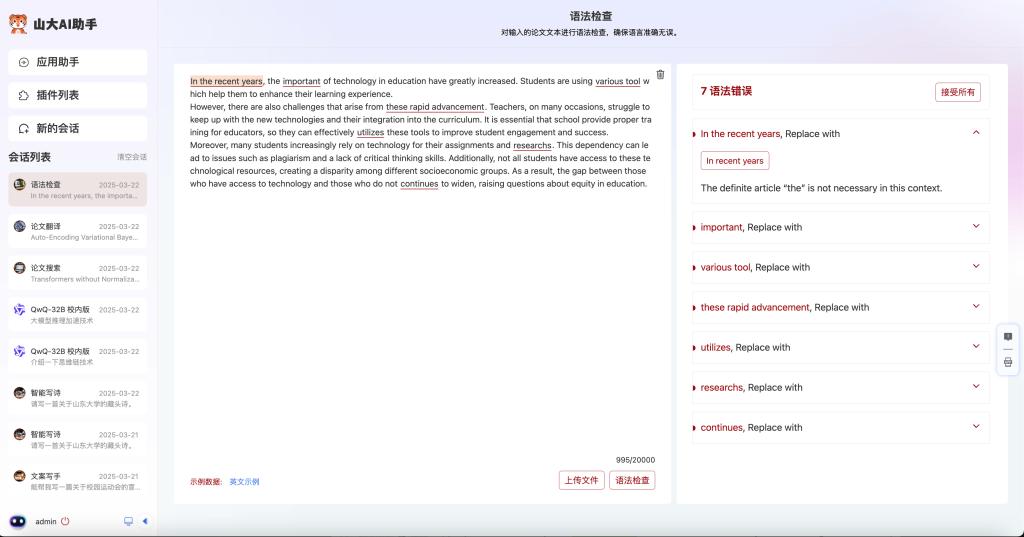Click the 新的会话 headset icon
Viewport: 1024px width, 537px height.
point(24,129)
